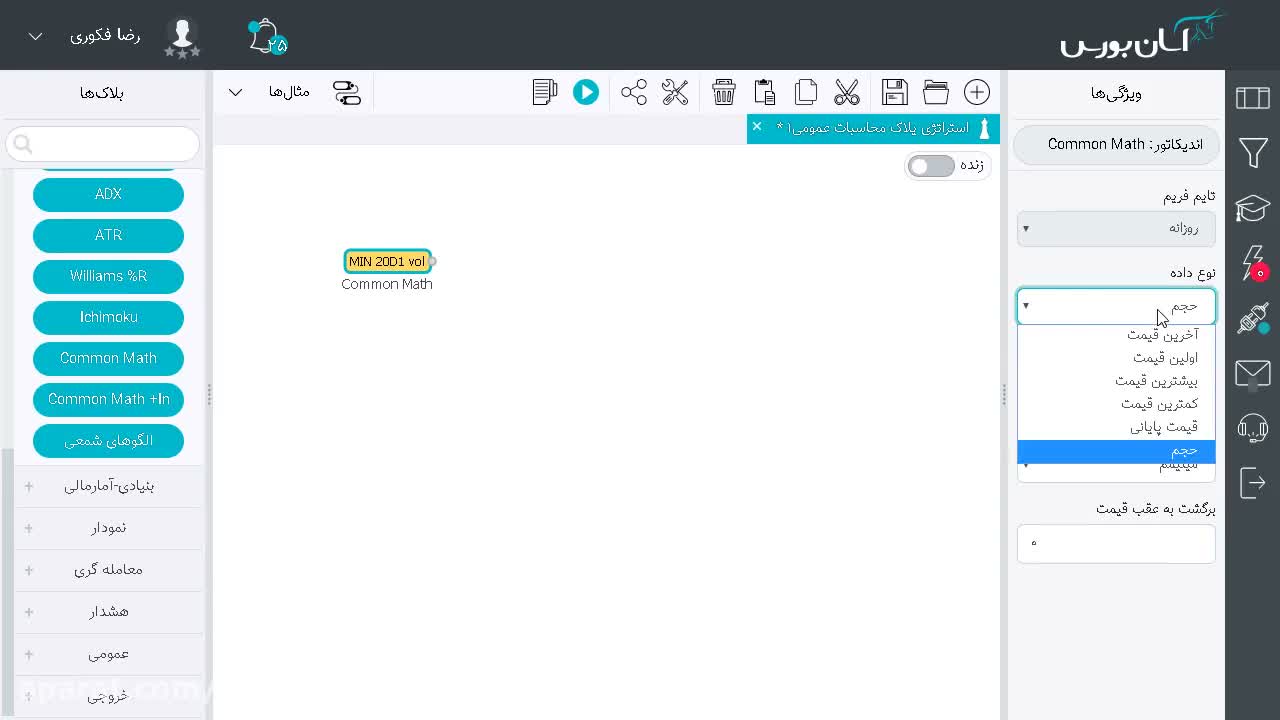Select قیمت پایانی from the data type list

pyautogui.click(x=1116, y=427)
